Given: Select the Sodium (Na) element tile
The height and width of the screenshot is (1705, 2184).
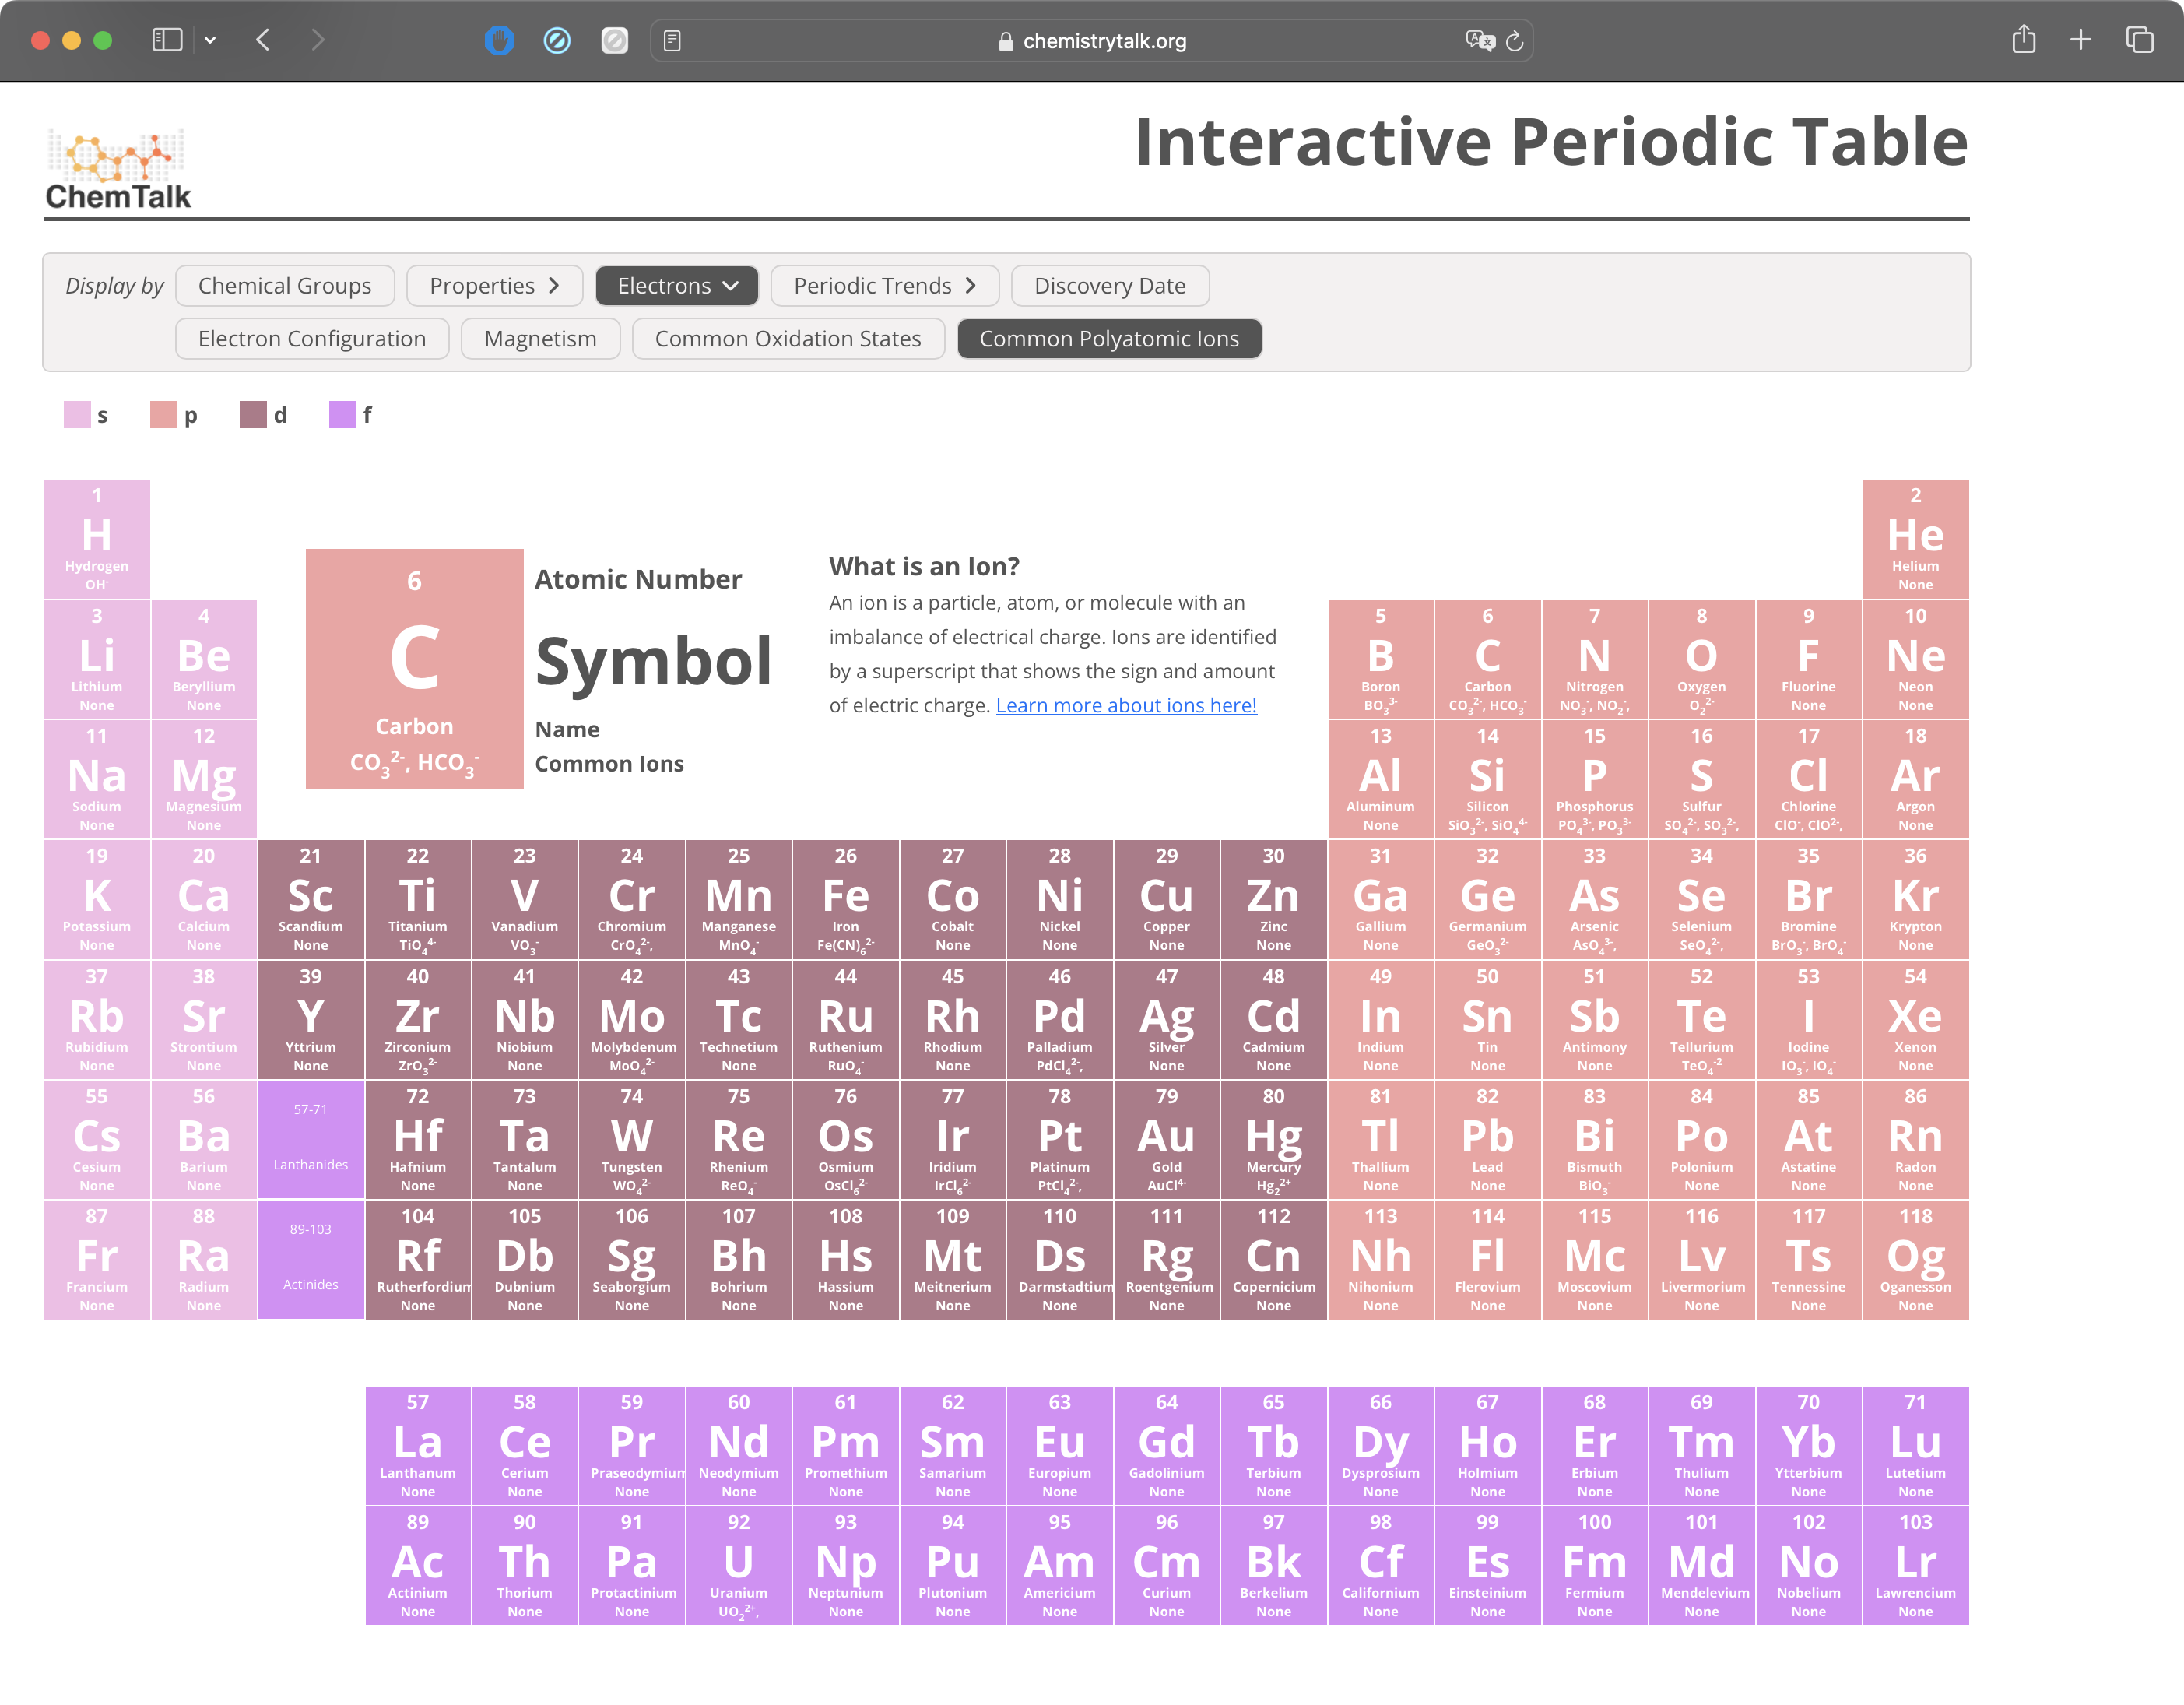Looking at the screenshot, I should point(97,779).
